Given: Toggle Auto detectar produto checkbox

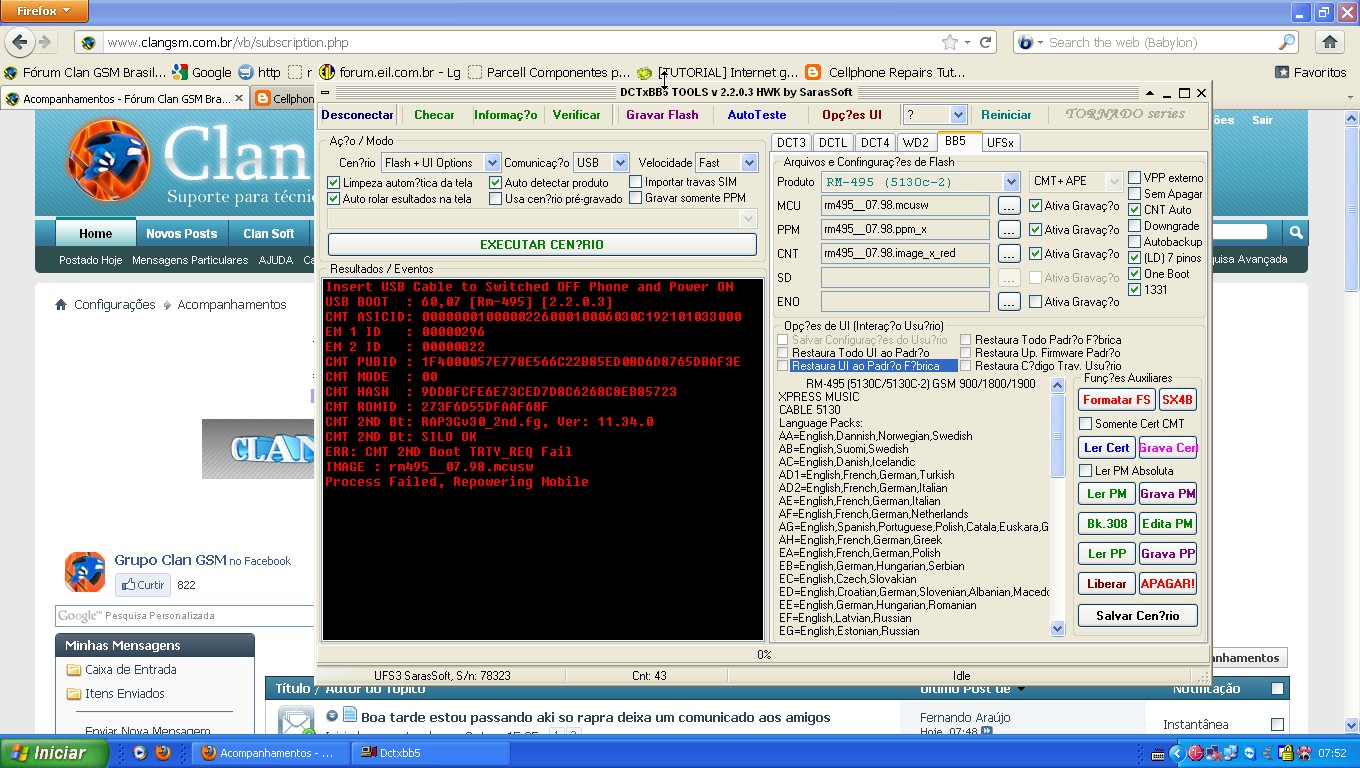Looking at the screenshot, I should point(496,183).
